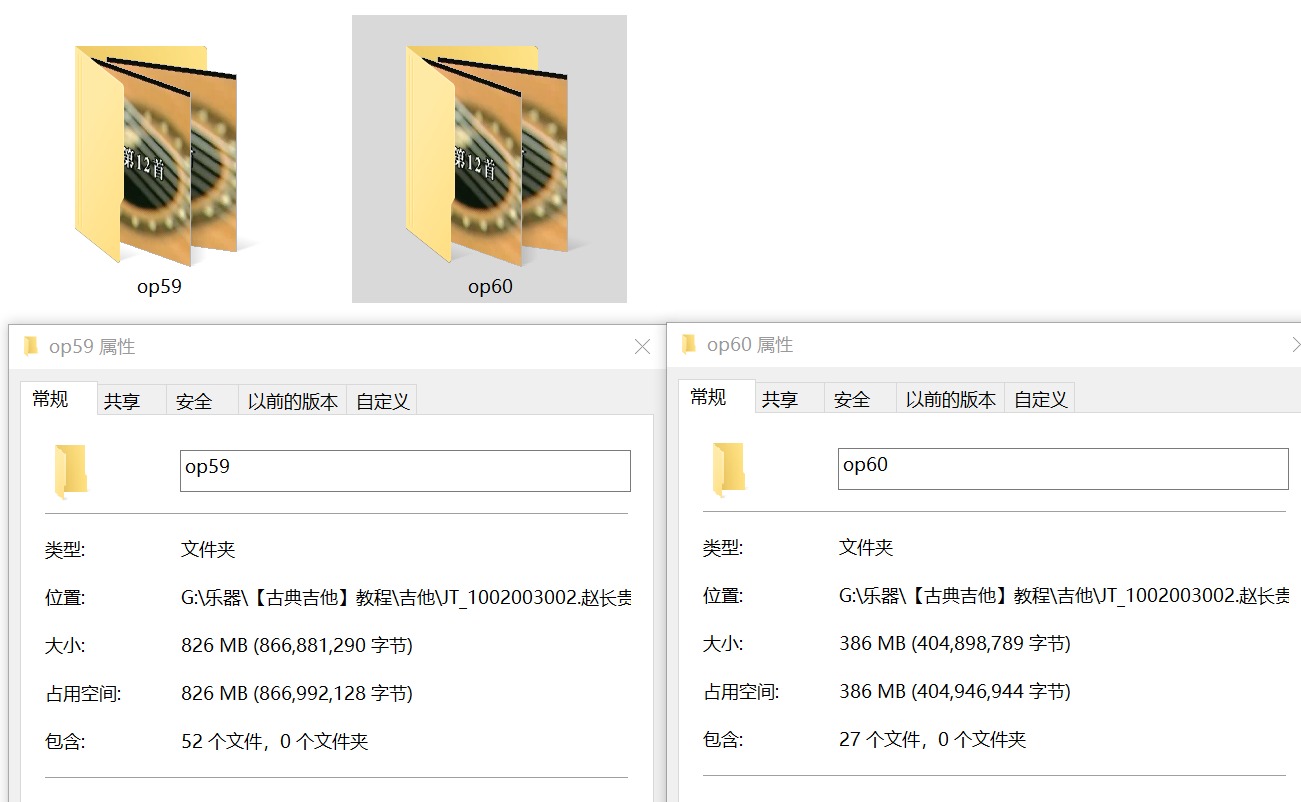
Task: Click the op59 label under the folder
Action: pos(159,287)
